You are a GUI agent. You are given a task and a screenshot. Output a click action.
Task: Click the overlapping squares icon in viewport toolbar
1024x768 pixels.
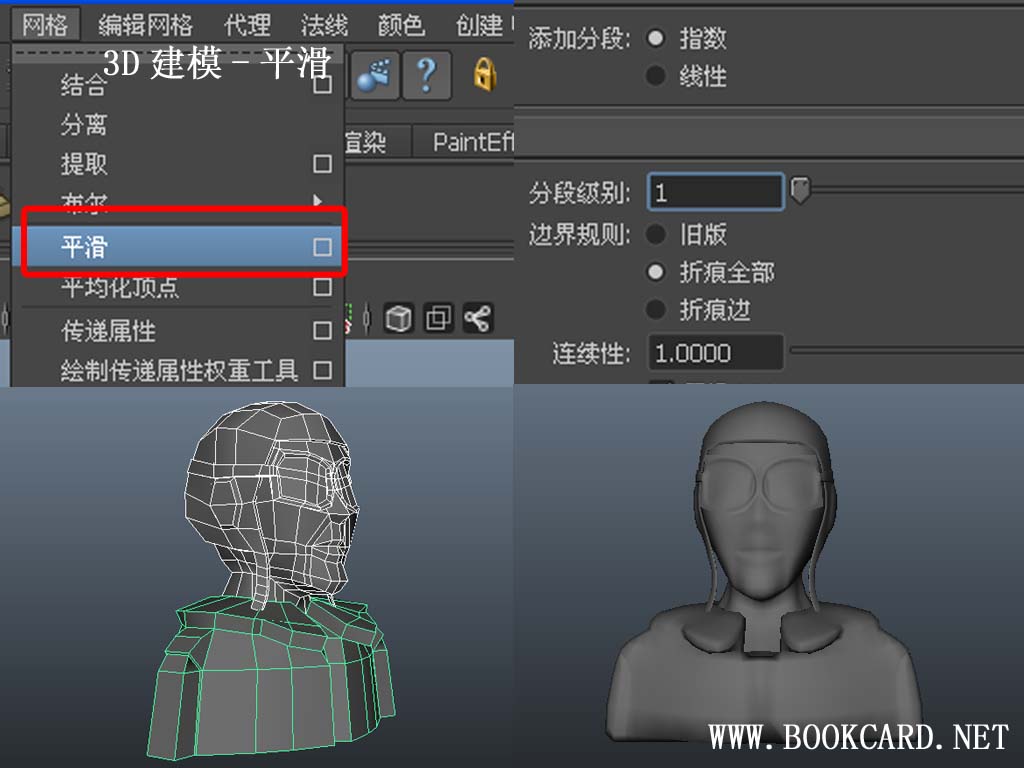click(x=438, y=319)
